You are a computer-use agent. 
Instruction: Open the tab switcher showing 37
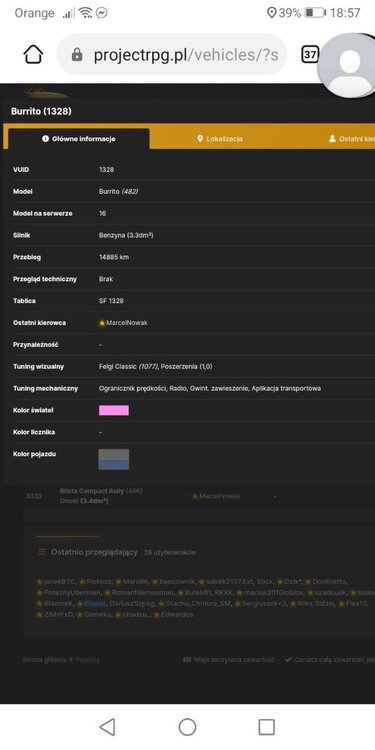310,55
